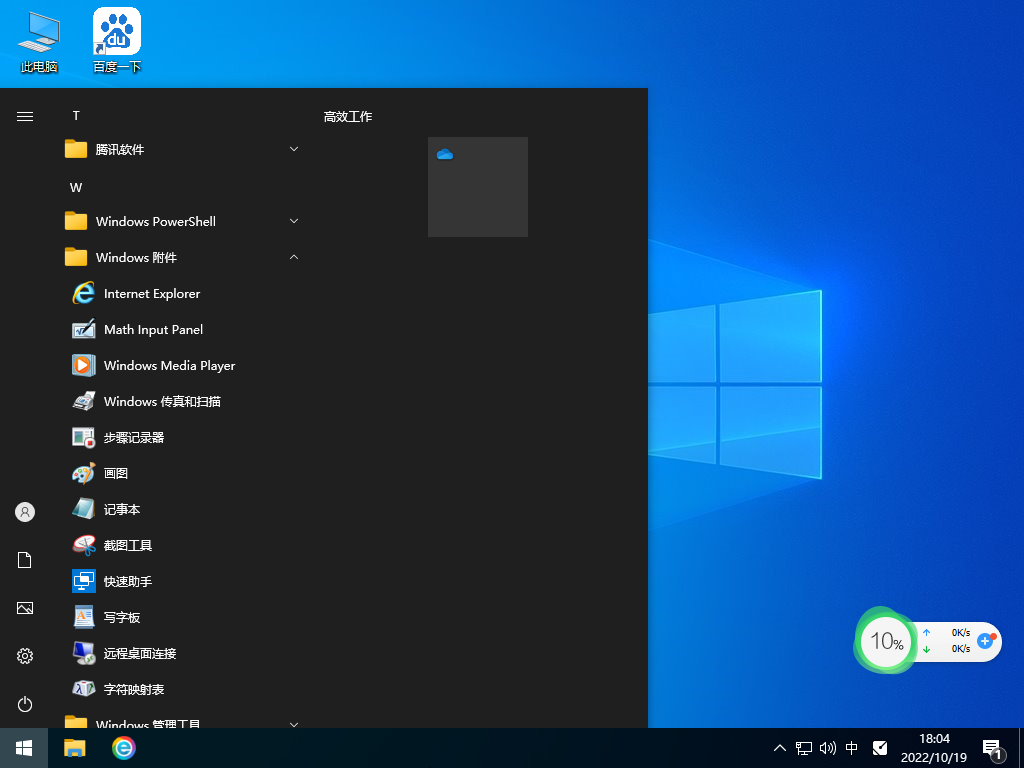Open Windows Media Player
This screenshot has height=768, width=1024.
coord(169,365)
